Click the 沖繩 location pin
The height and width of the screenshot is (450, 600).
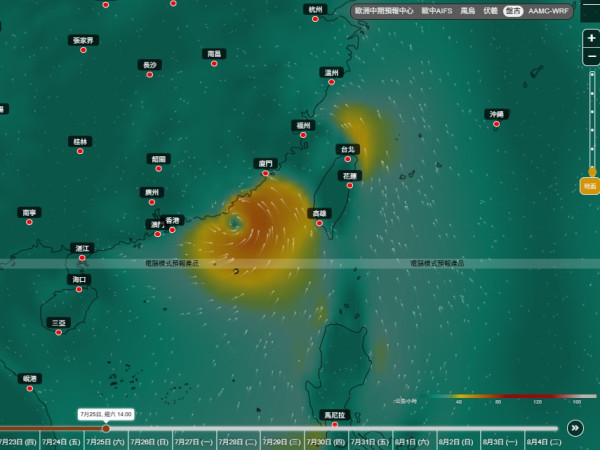point(496,124)
